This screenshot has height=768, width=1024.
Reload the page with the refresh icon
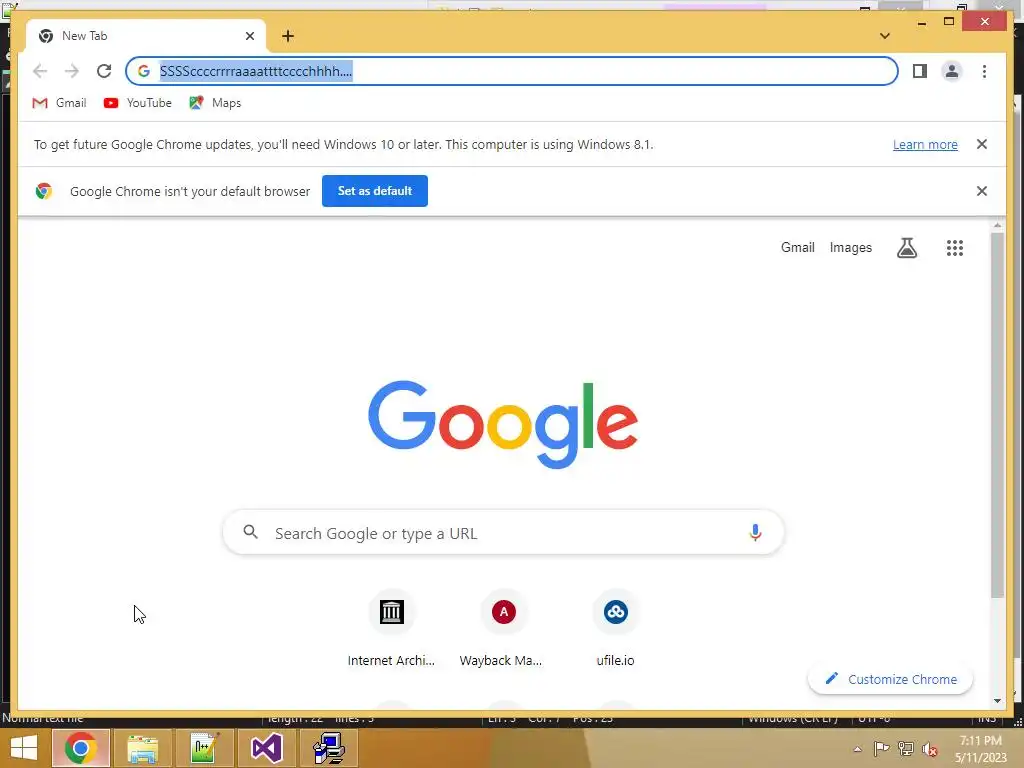click(104, 71)
